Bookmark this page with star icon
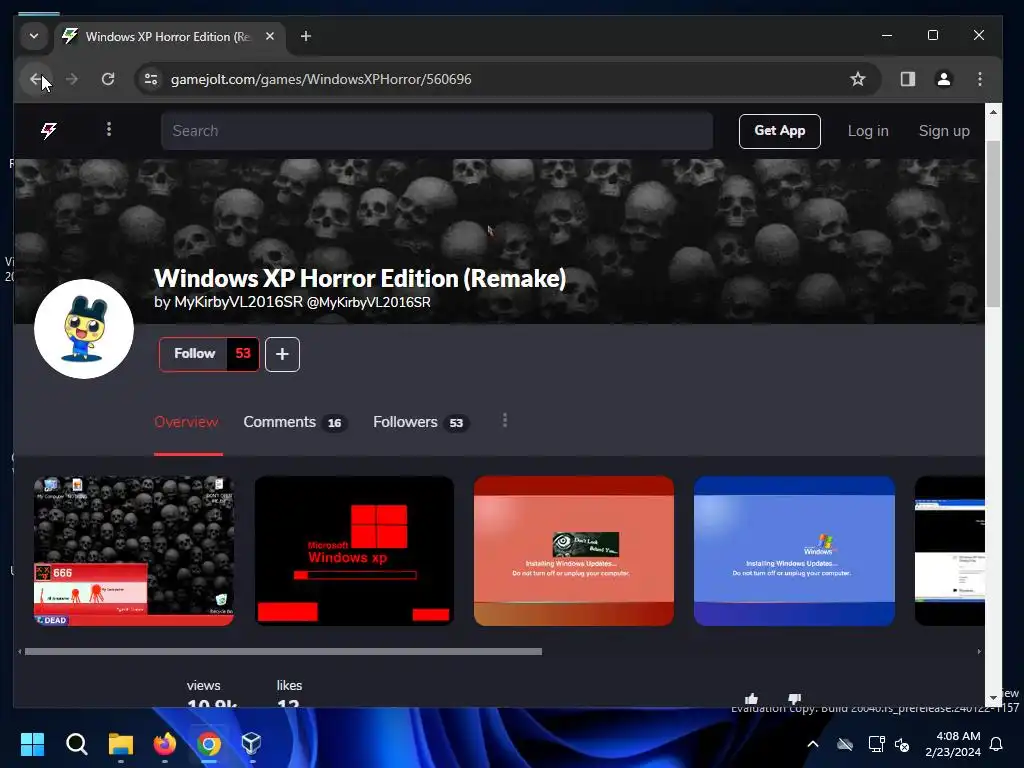This screenshot has height=768, width=1024. pyautogui.click(x=857, y=79)
